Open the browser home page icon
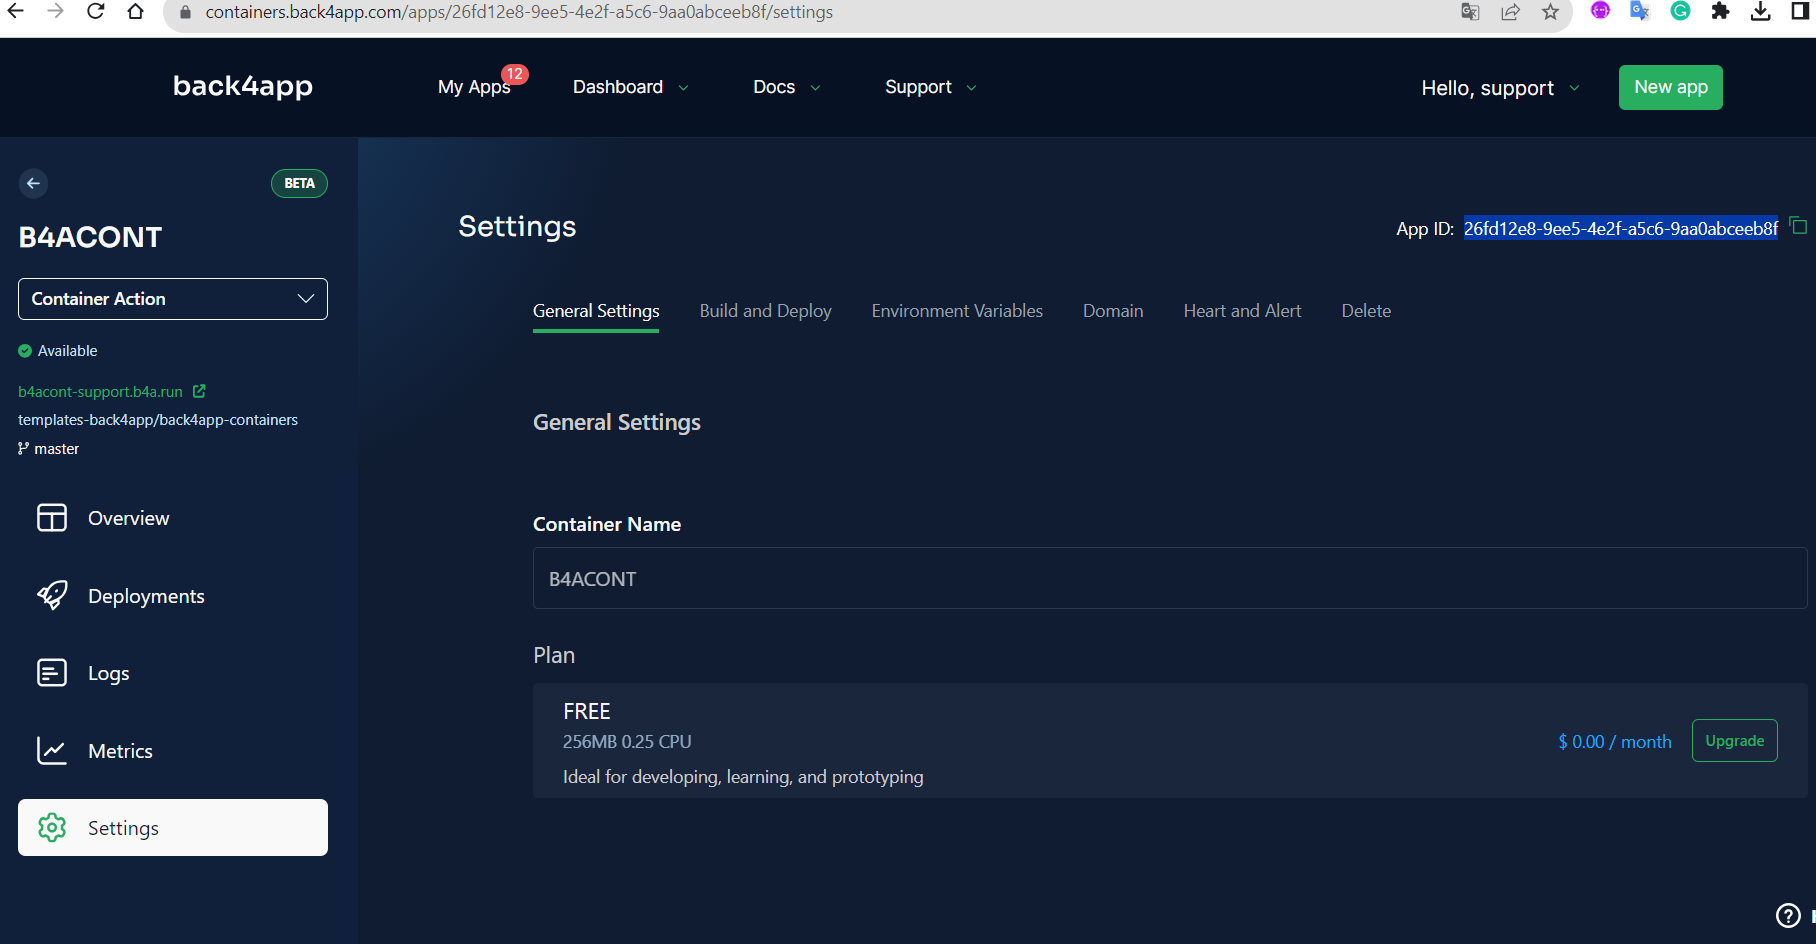Viewport: 1816px width, 944px height. click(136, 12)
